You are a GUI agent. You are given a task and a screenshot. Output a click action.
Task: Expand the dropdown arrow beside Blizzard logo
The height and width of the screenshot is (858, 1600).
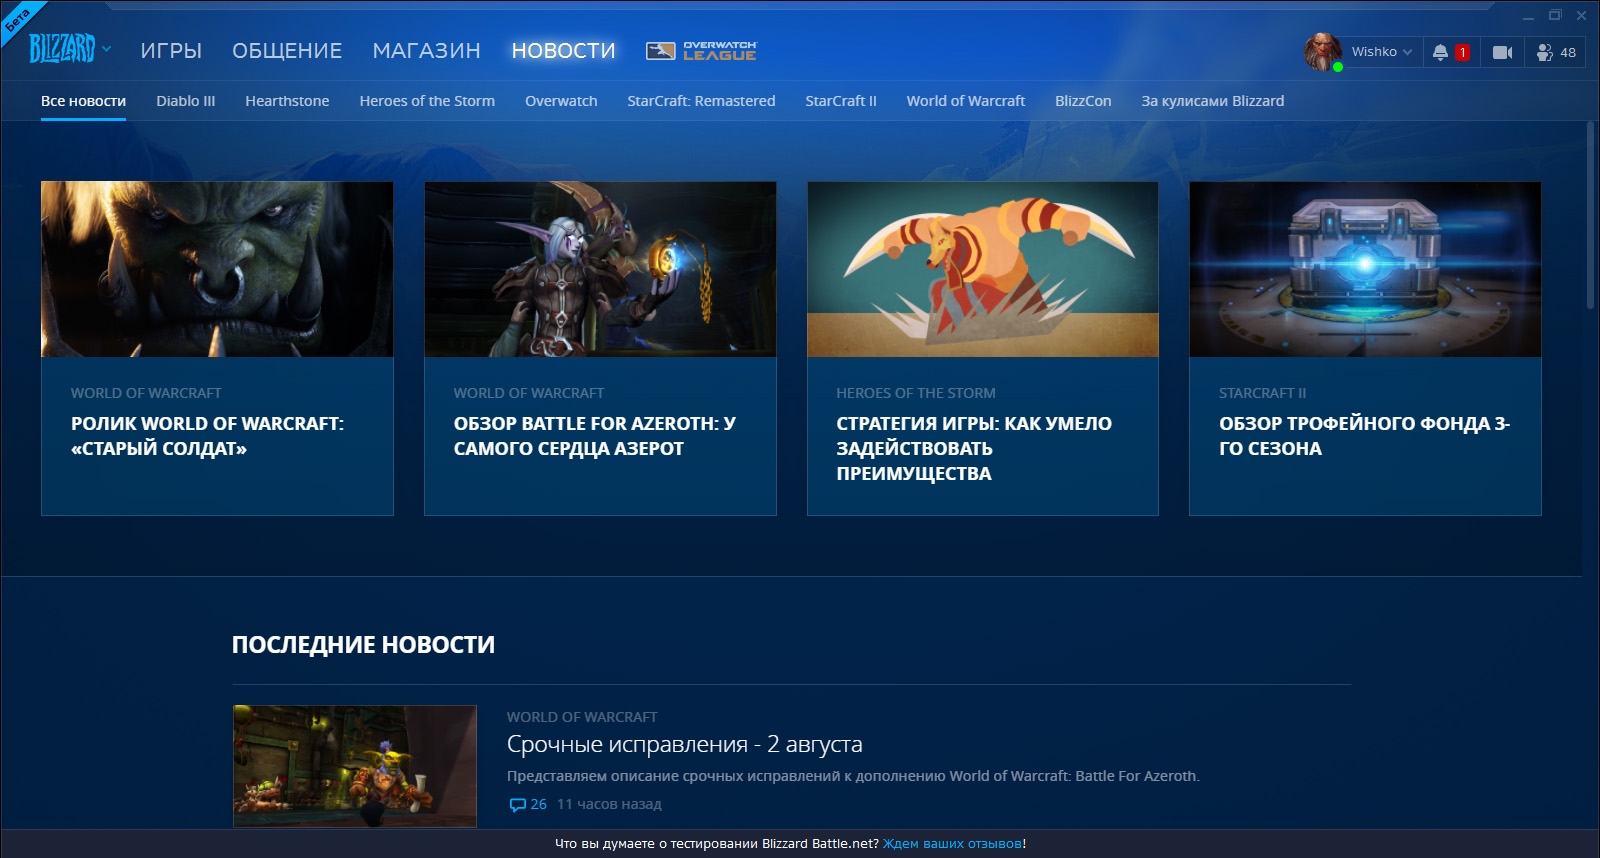coord(106,49)
